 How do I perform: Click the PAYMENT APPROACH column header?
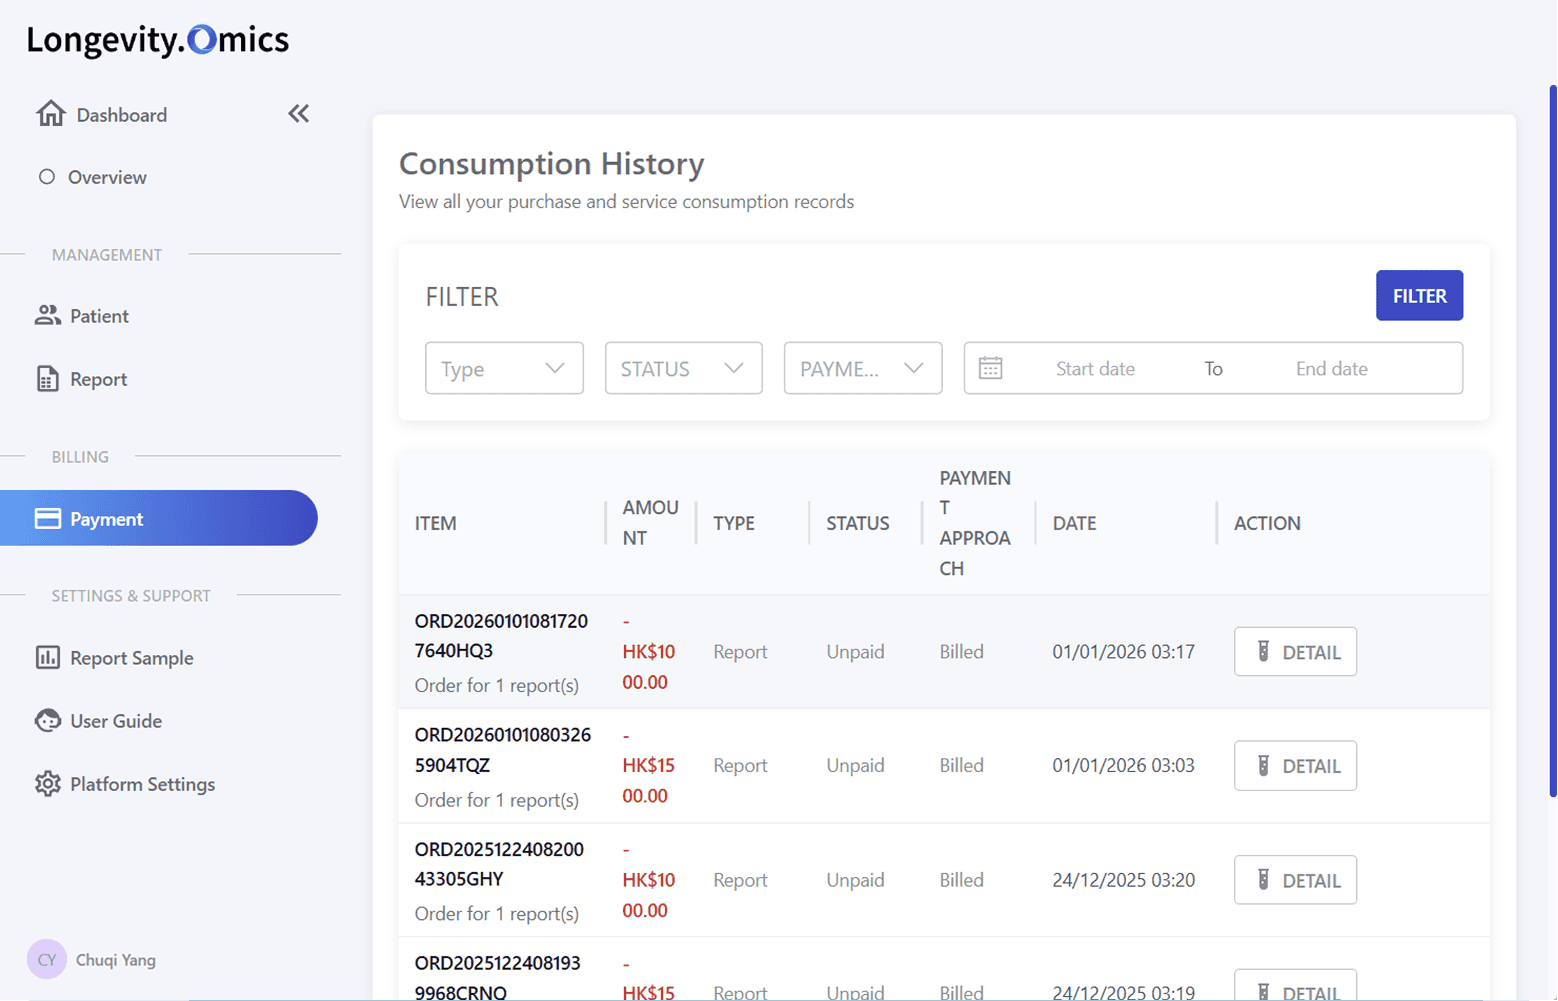click(x=975, y=523)
